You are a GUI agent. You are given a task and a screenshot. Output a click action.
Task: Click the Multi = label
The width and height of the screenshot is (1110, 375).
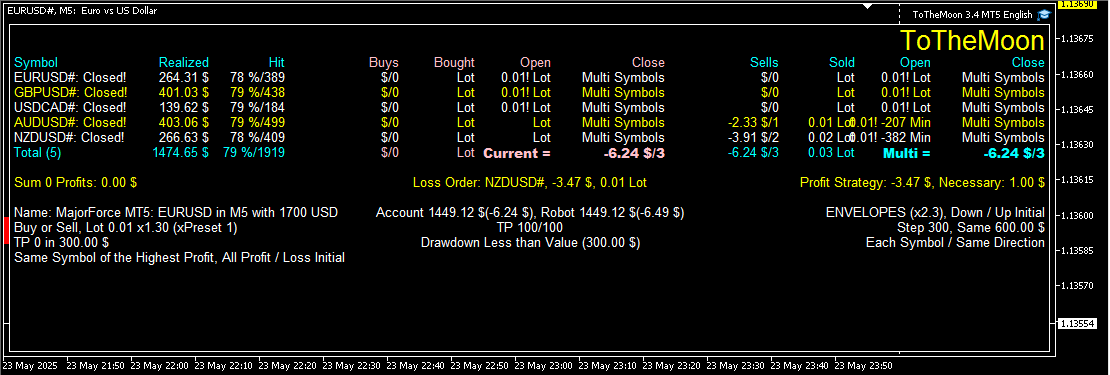point(907,153)
